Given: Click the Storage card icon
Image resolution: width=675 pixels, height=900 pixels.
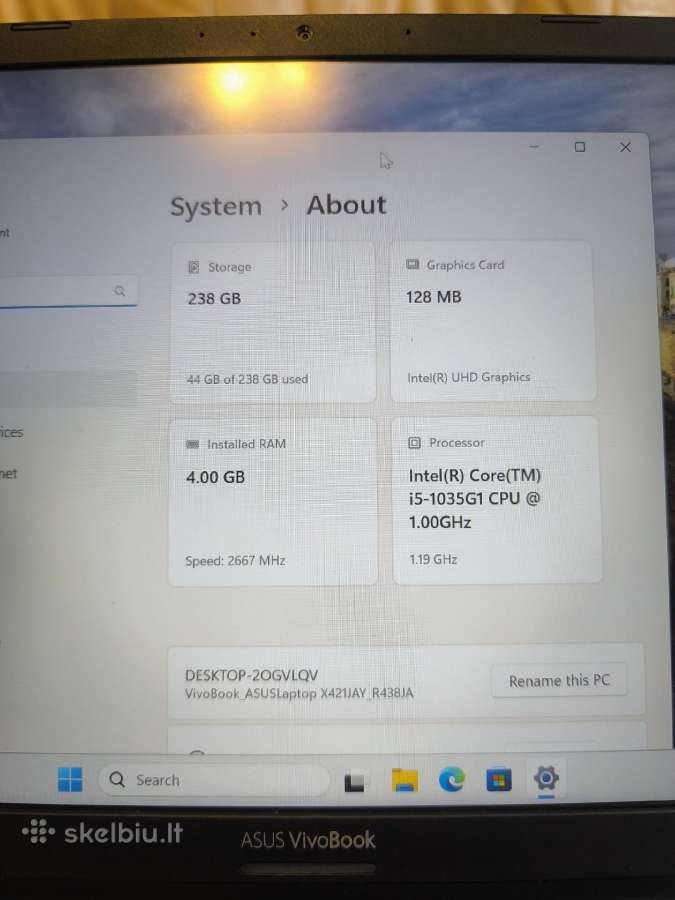Looking at the screenshot, I should click(194, 267).
